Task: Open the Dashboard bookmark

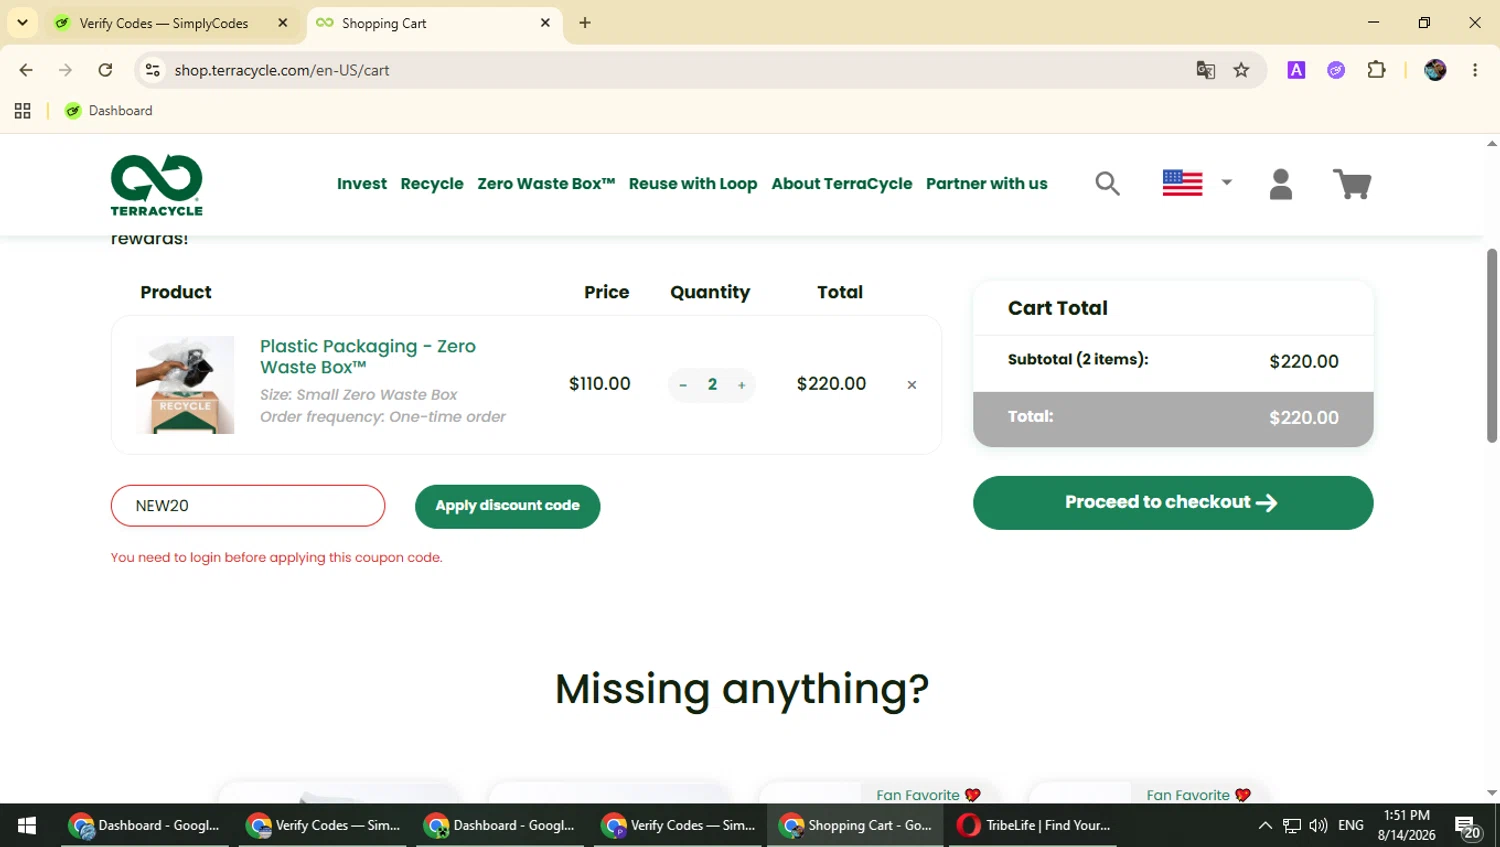Action: (108, 111)
